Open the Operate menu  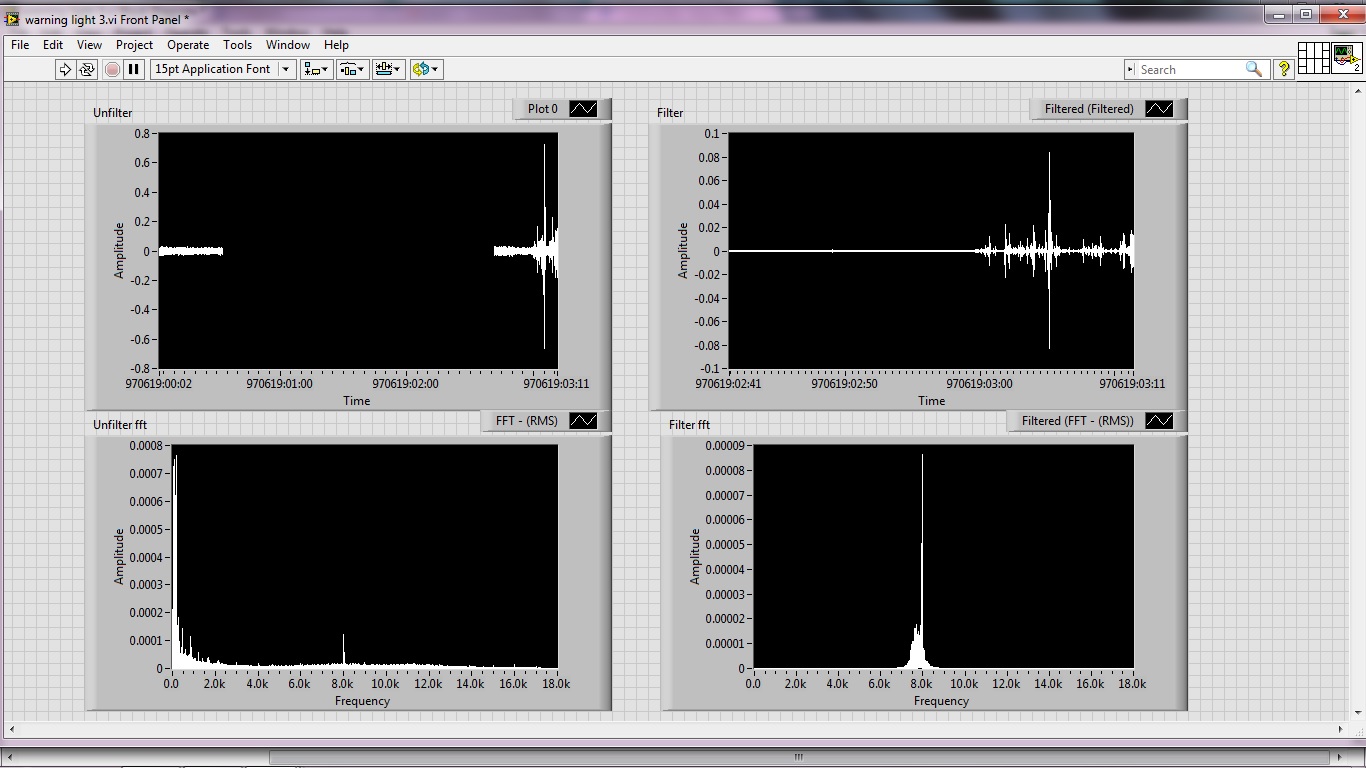[x=188, y=45]
